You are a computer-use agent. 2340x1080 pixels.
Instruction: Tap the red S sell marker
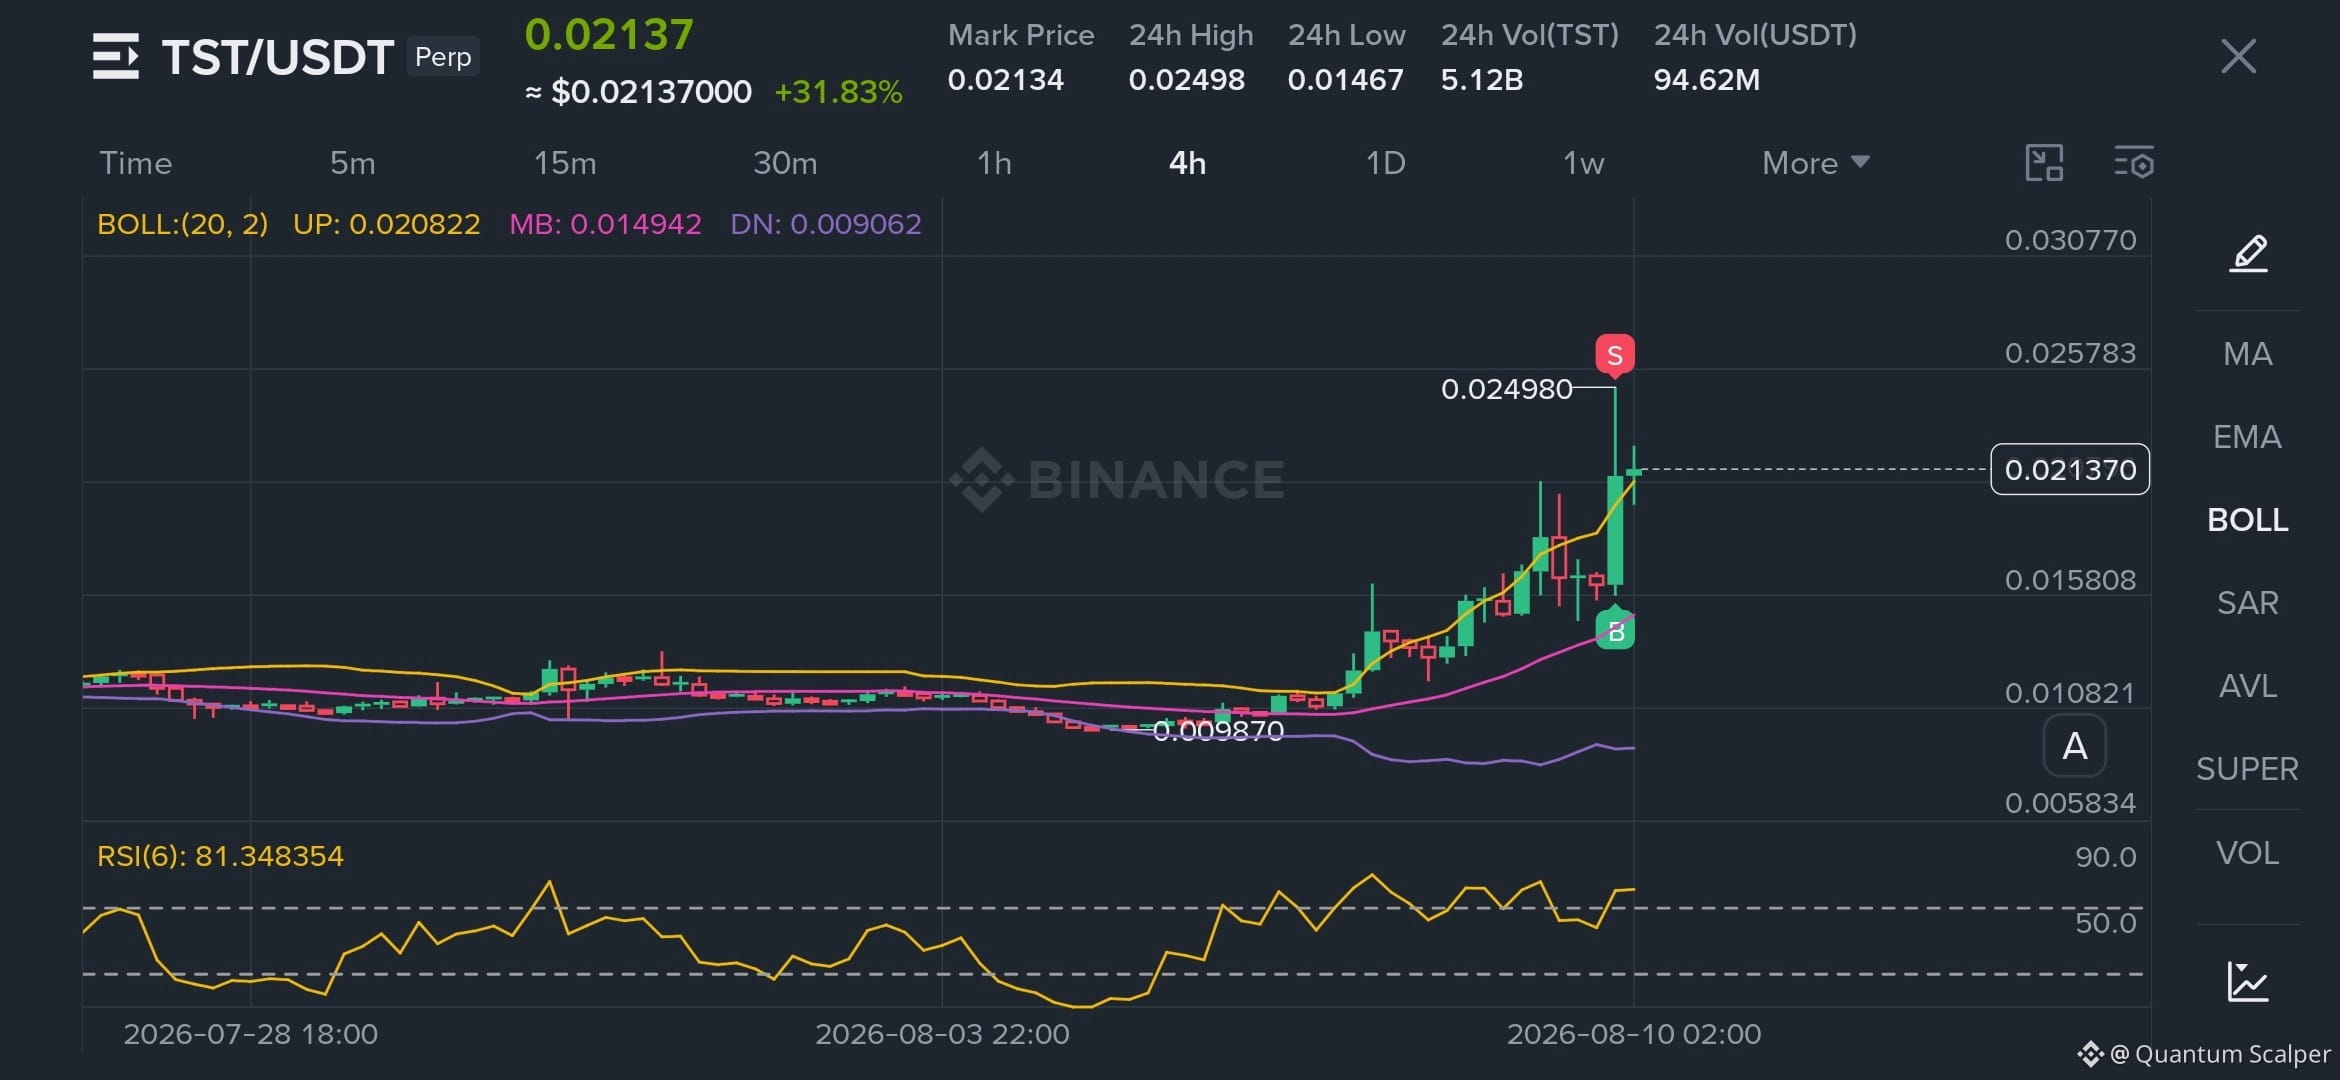click(1615, 356)
